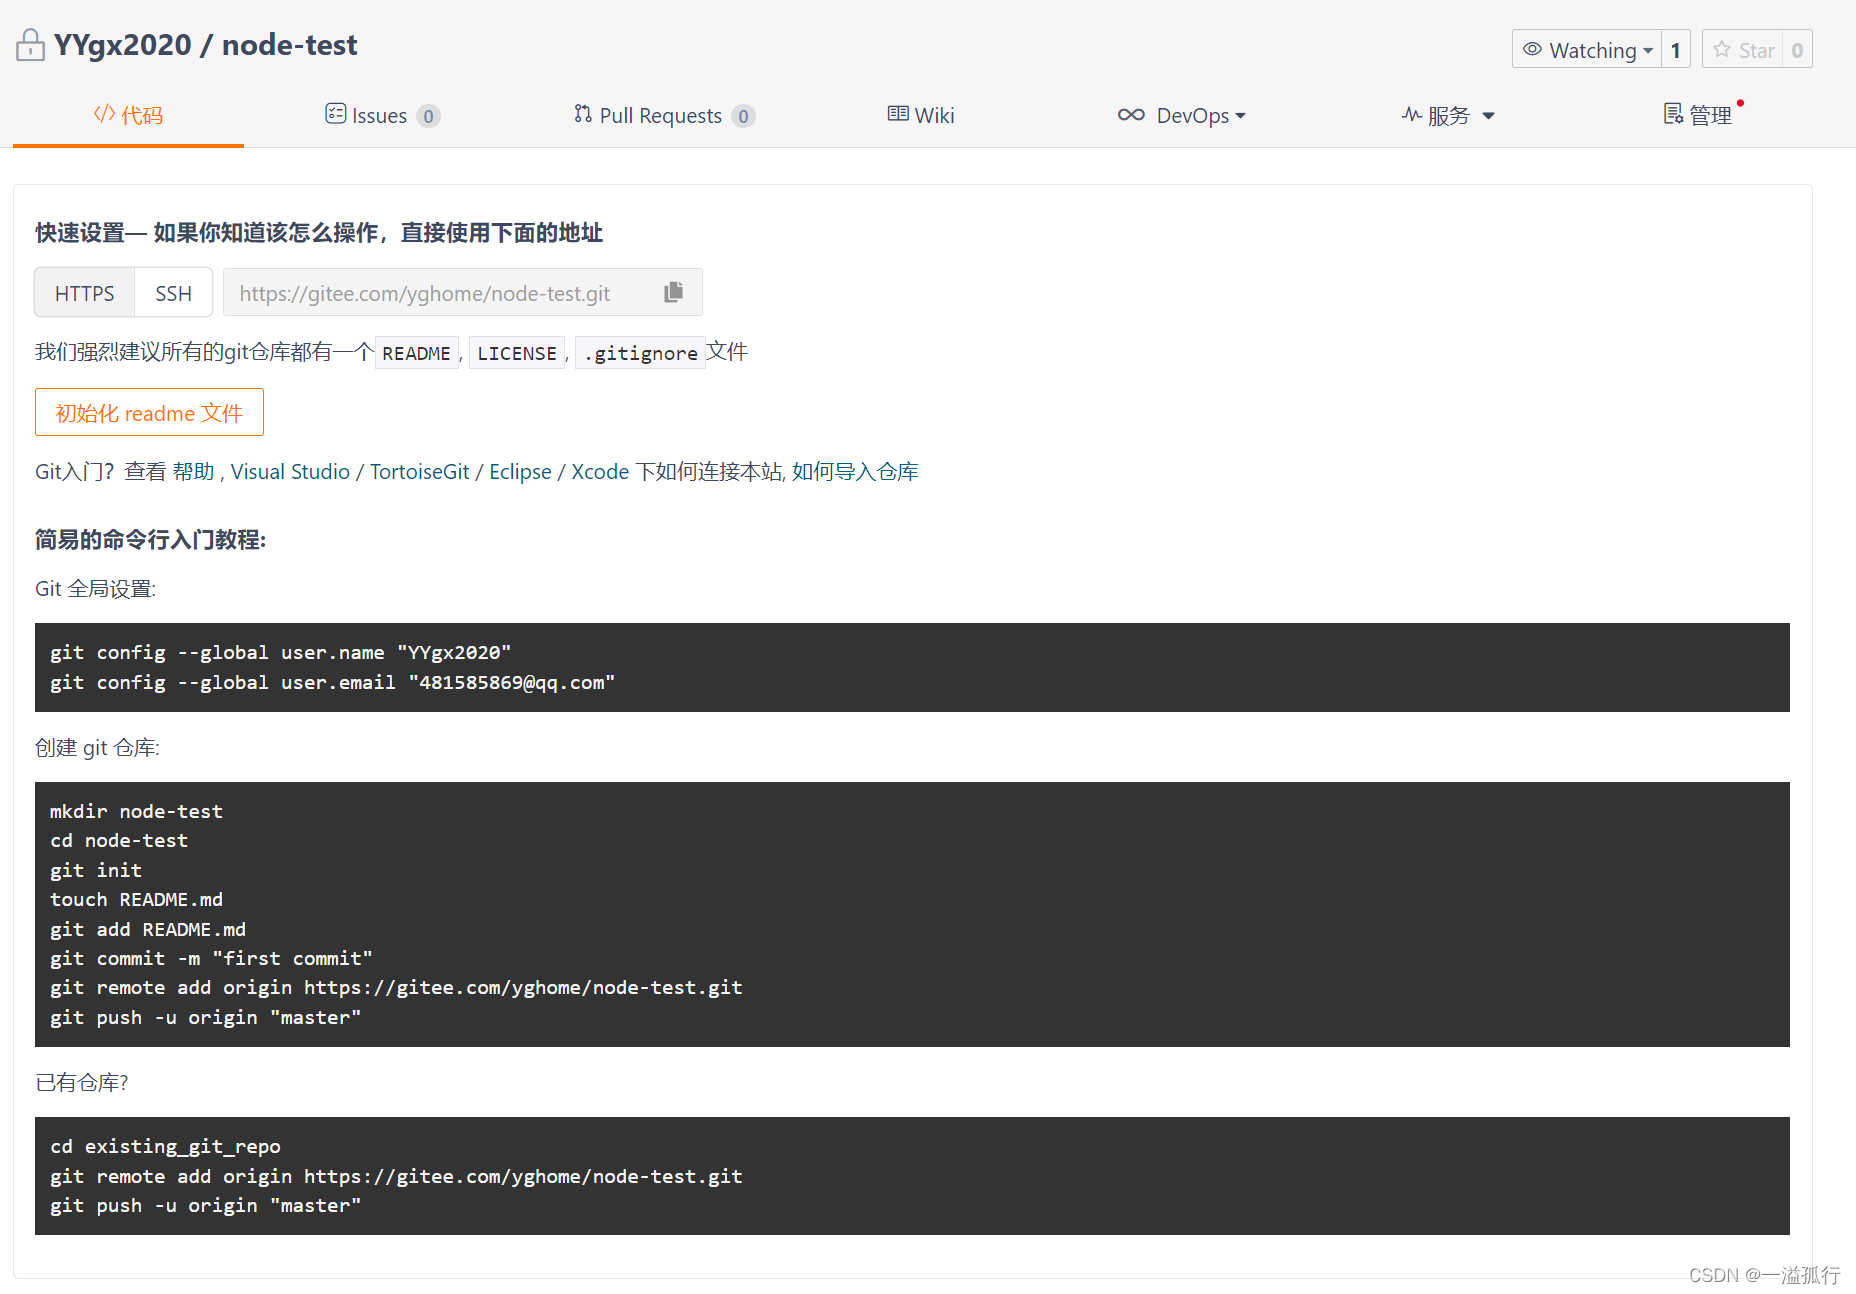Click the Wiki book icon
Image resolution: width=1856 pixels, height=1294 pixels.
[898, 114]
